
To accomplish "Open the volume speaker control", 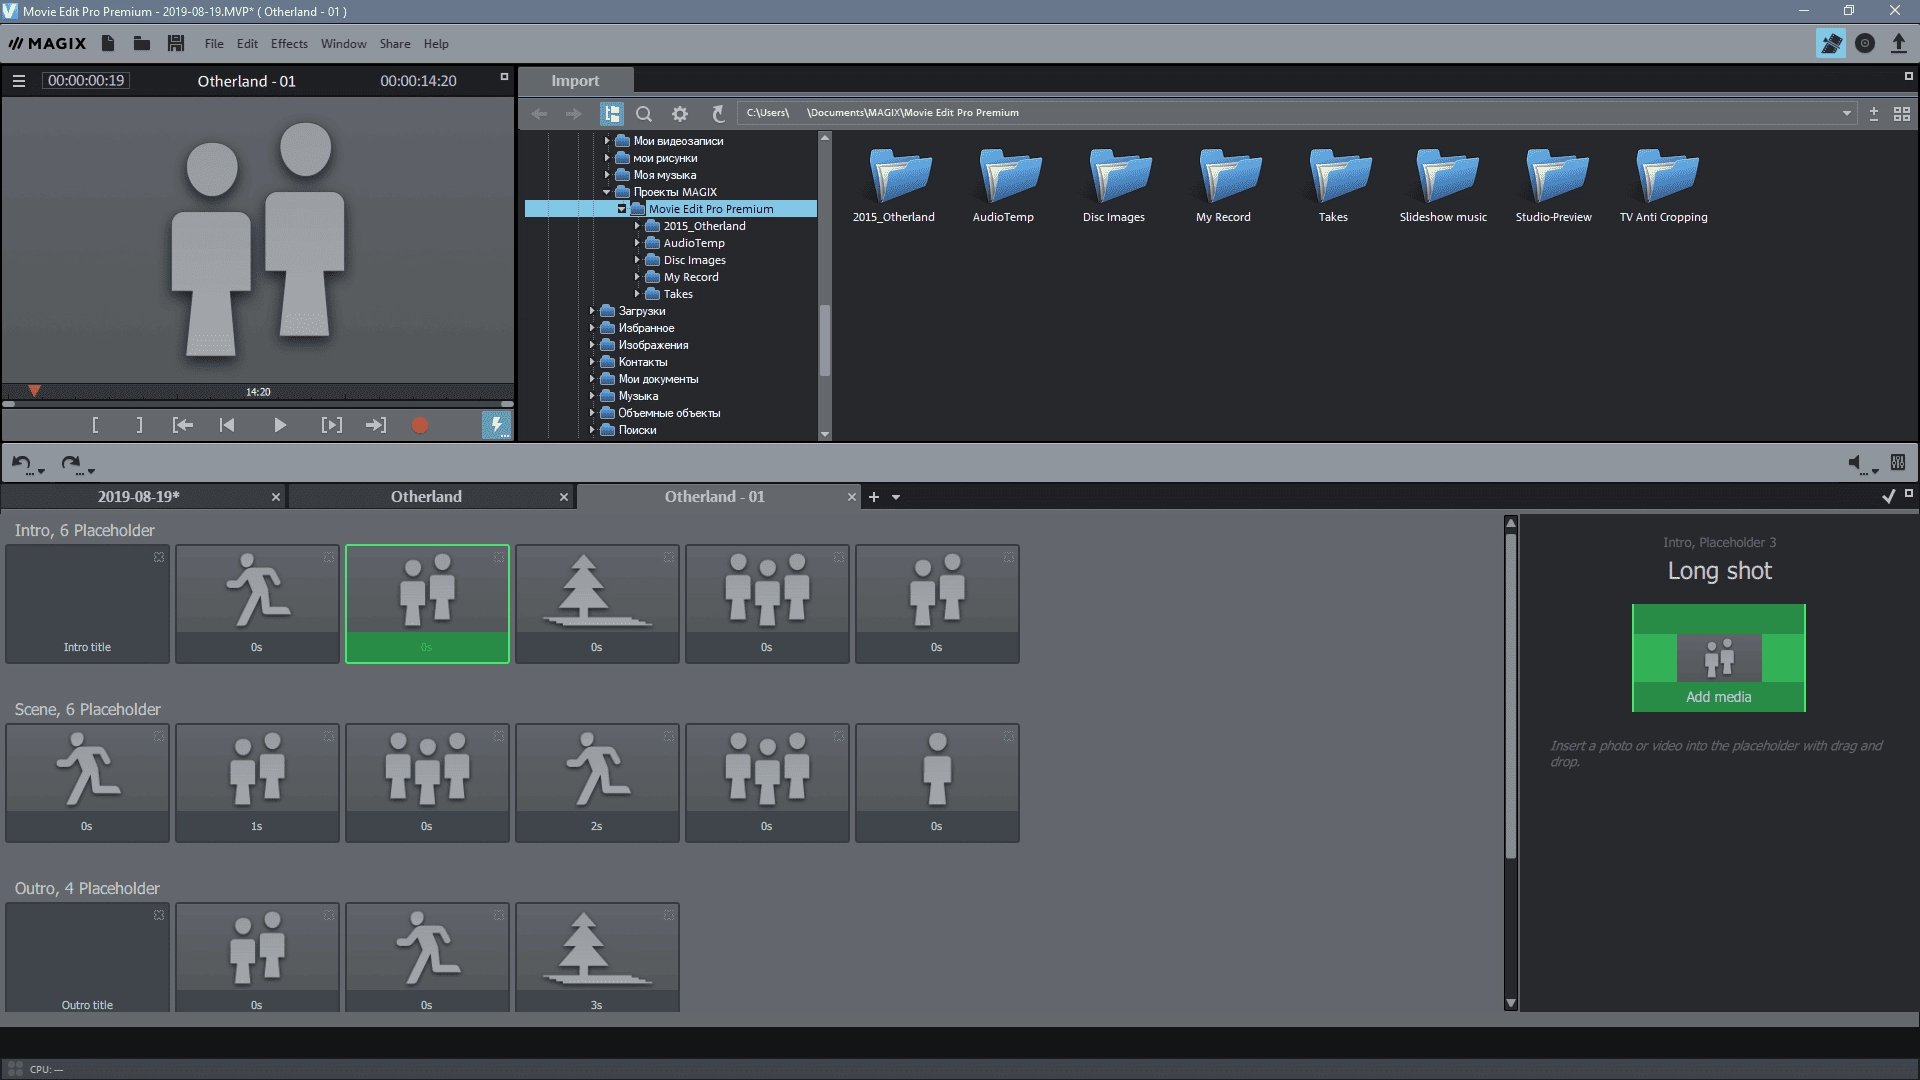I will coord(1857,463).
